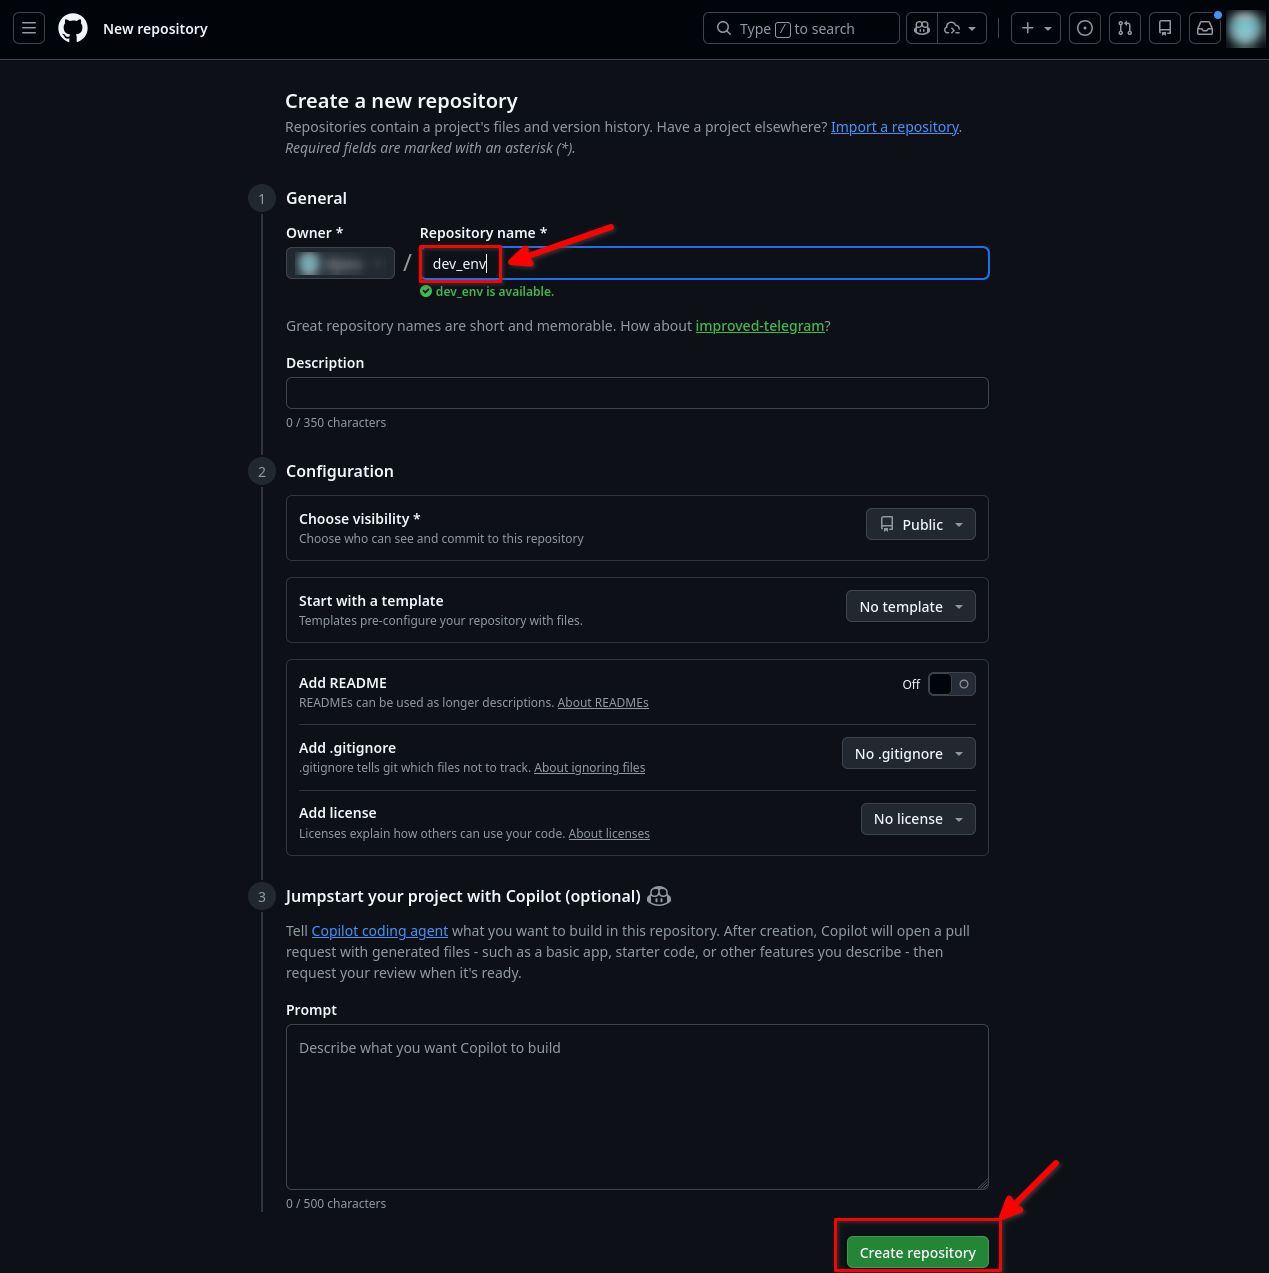Open the pull requests icon

[1125, 28]
